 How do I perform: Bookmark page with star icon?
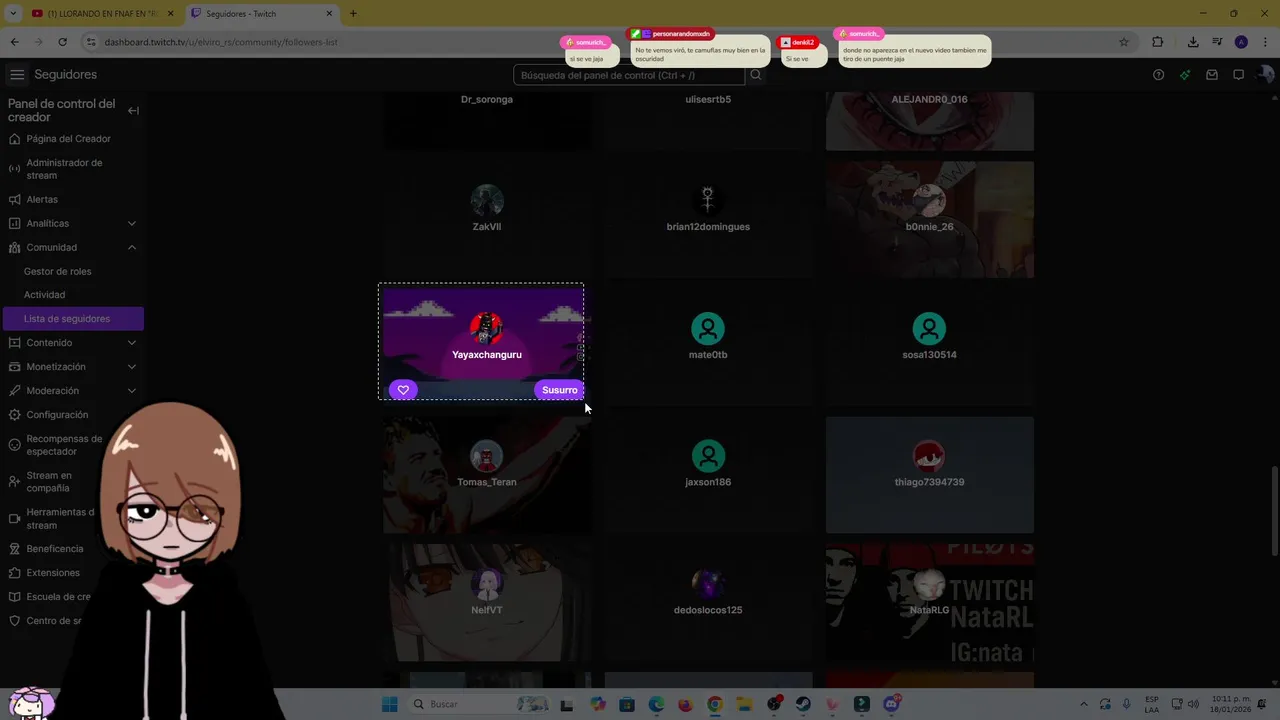click(x=1124, y=42)
